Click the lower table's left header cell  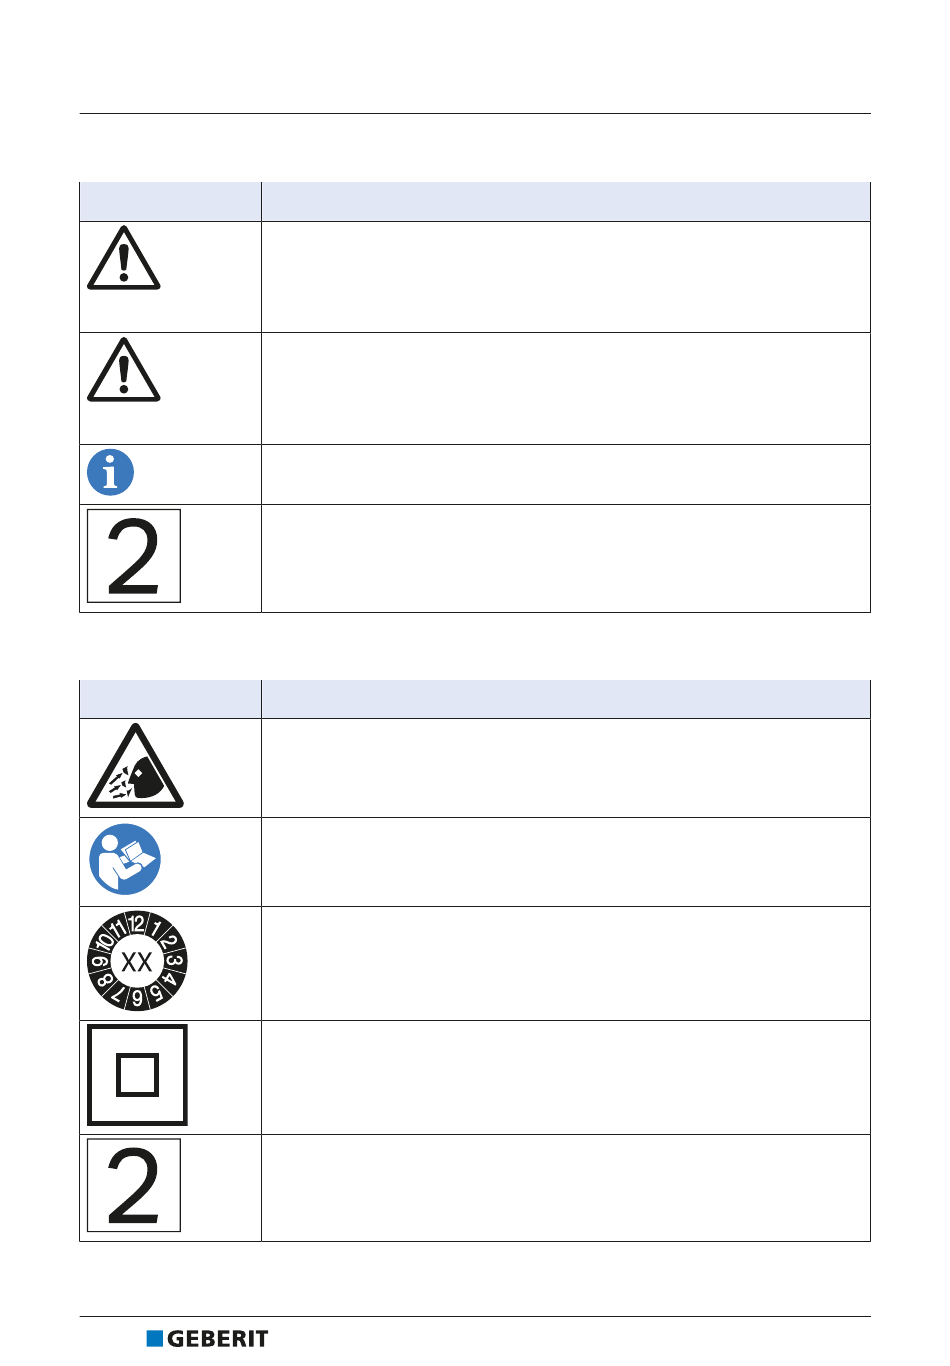(x=170, y=699)
